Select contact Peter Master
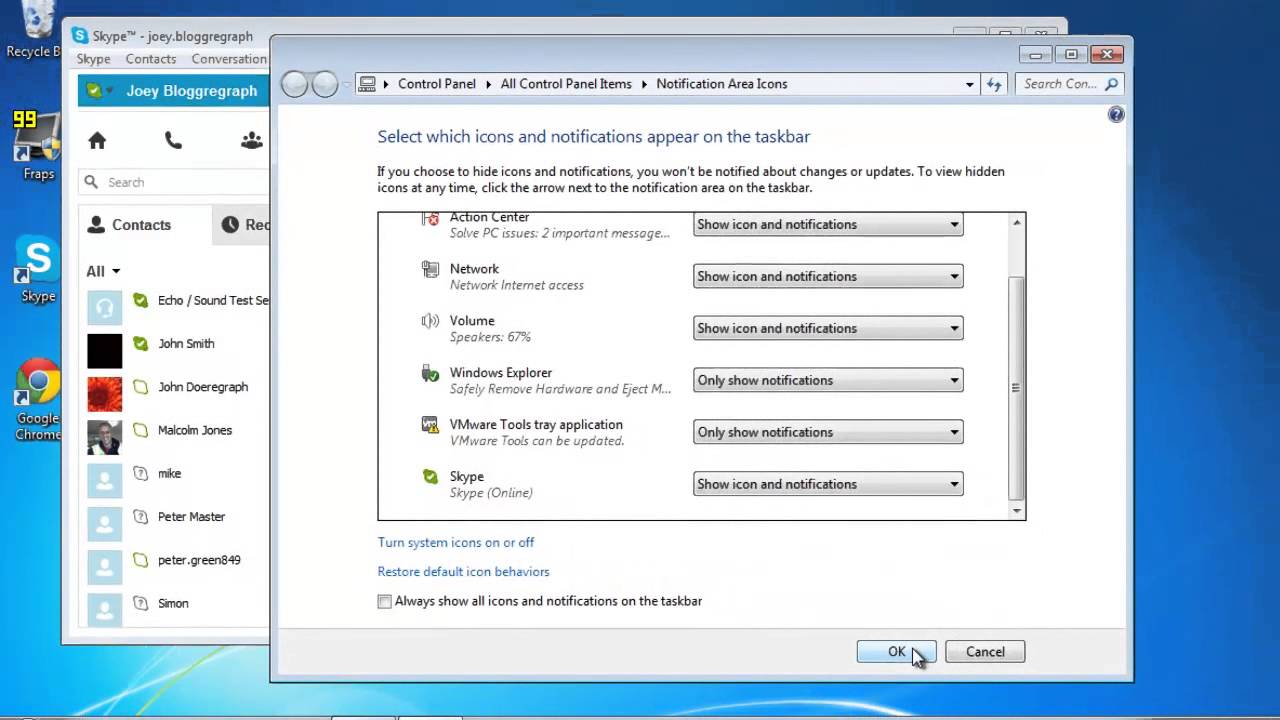1280x720 pixels. [174, 524]
